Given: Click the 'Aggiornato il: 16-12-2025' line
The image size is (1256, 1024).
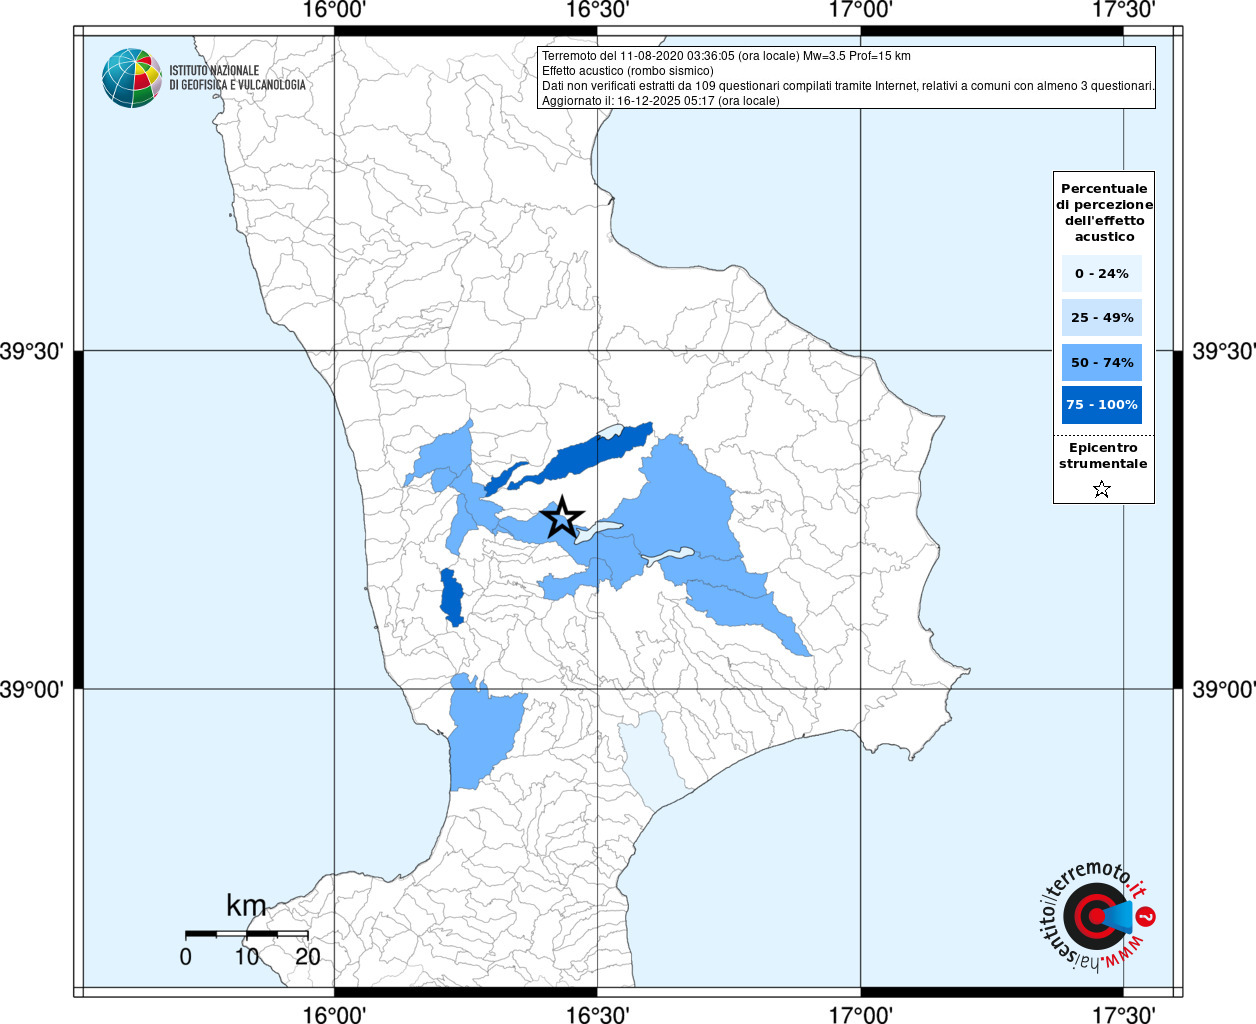Looking at the screenshot, I should pos(660,101).
